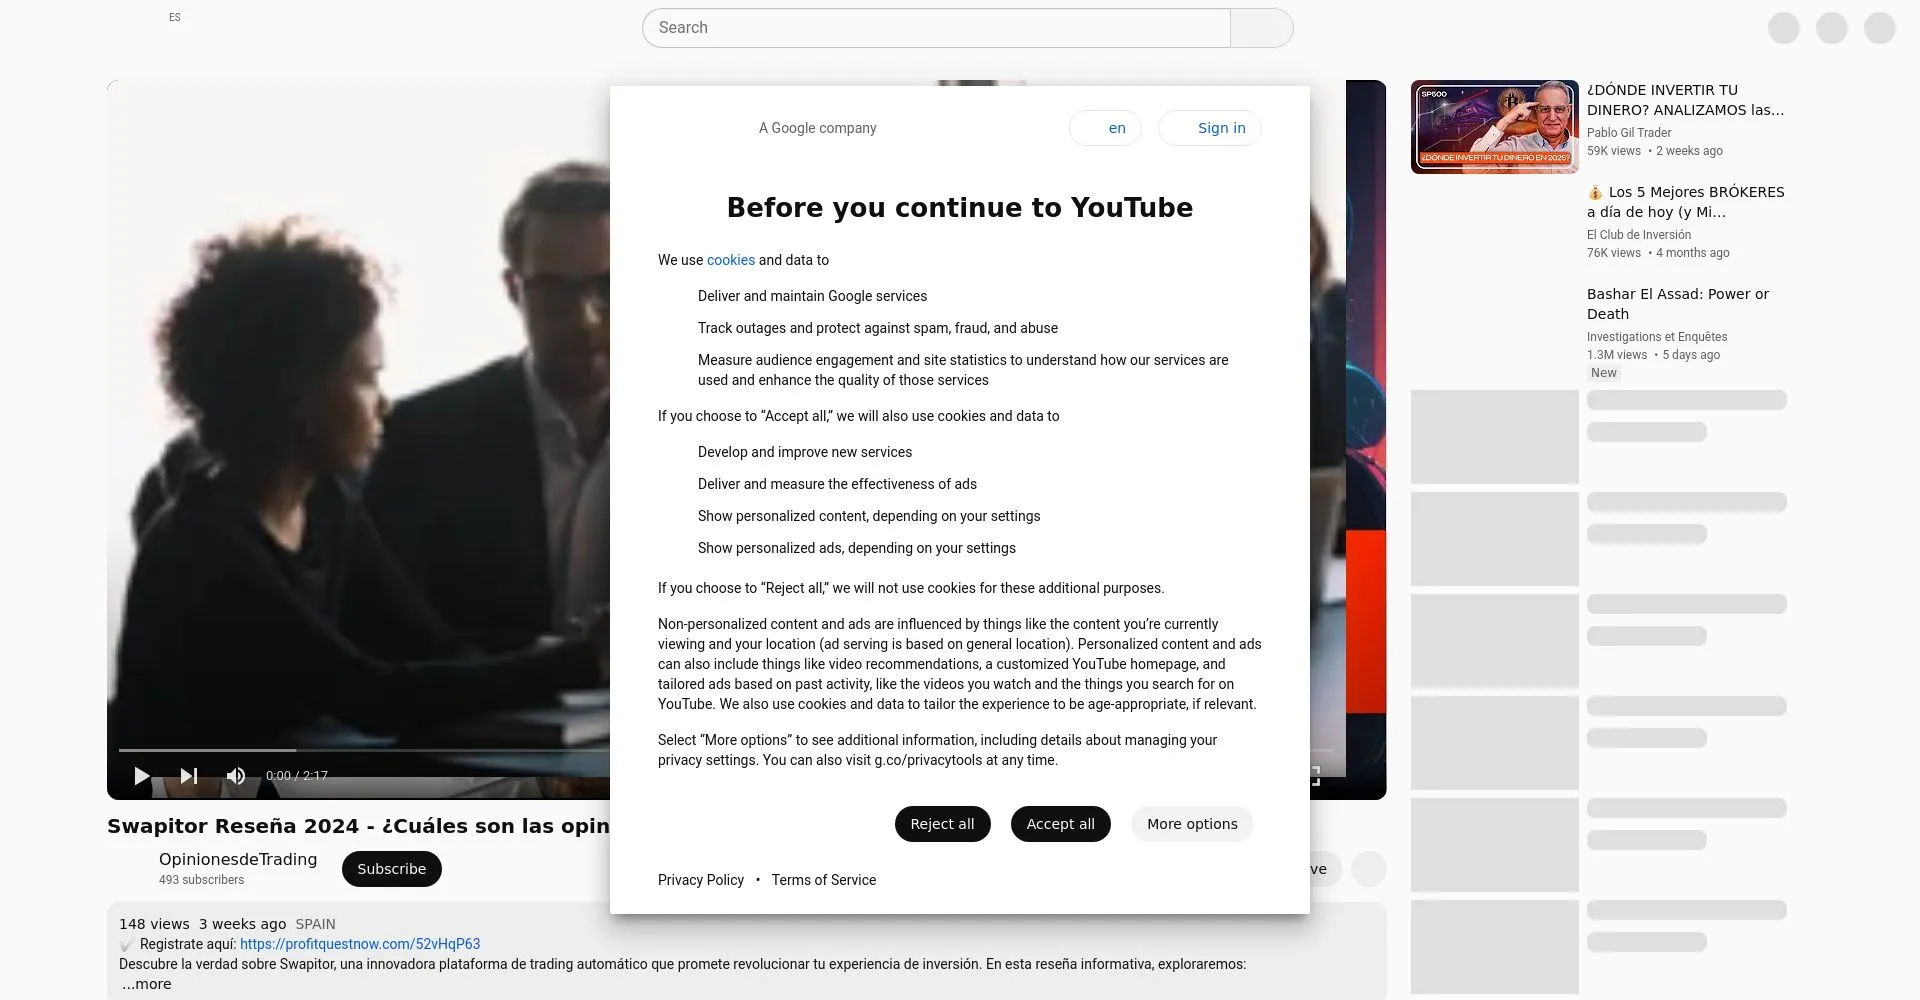This screenshot has width=1920, height=1000.
Task: Click the Search input field
Action: (936, 28)
